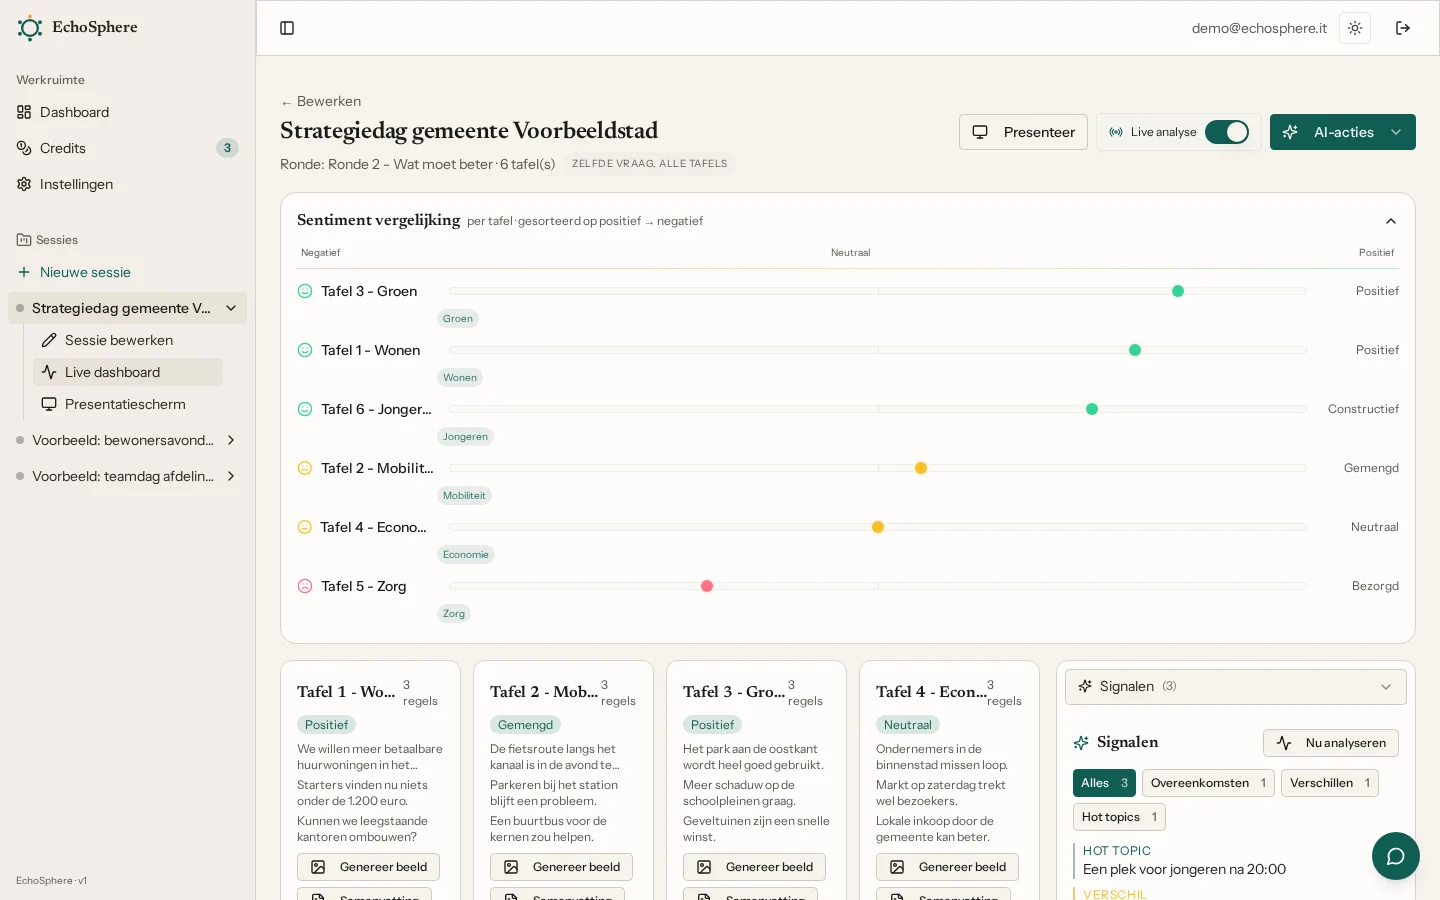Switch theme with the sun icon
This screenshot has width=1440, height=900.
1355,28
